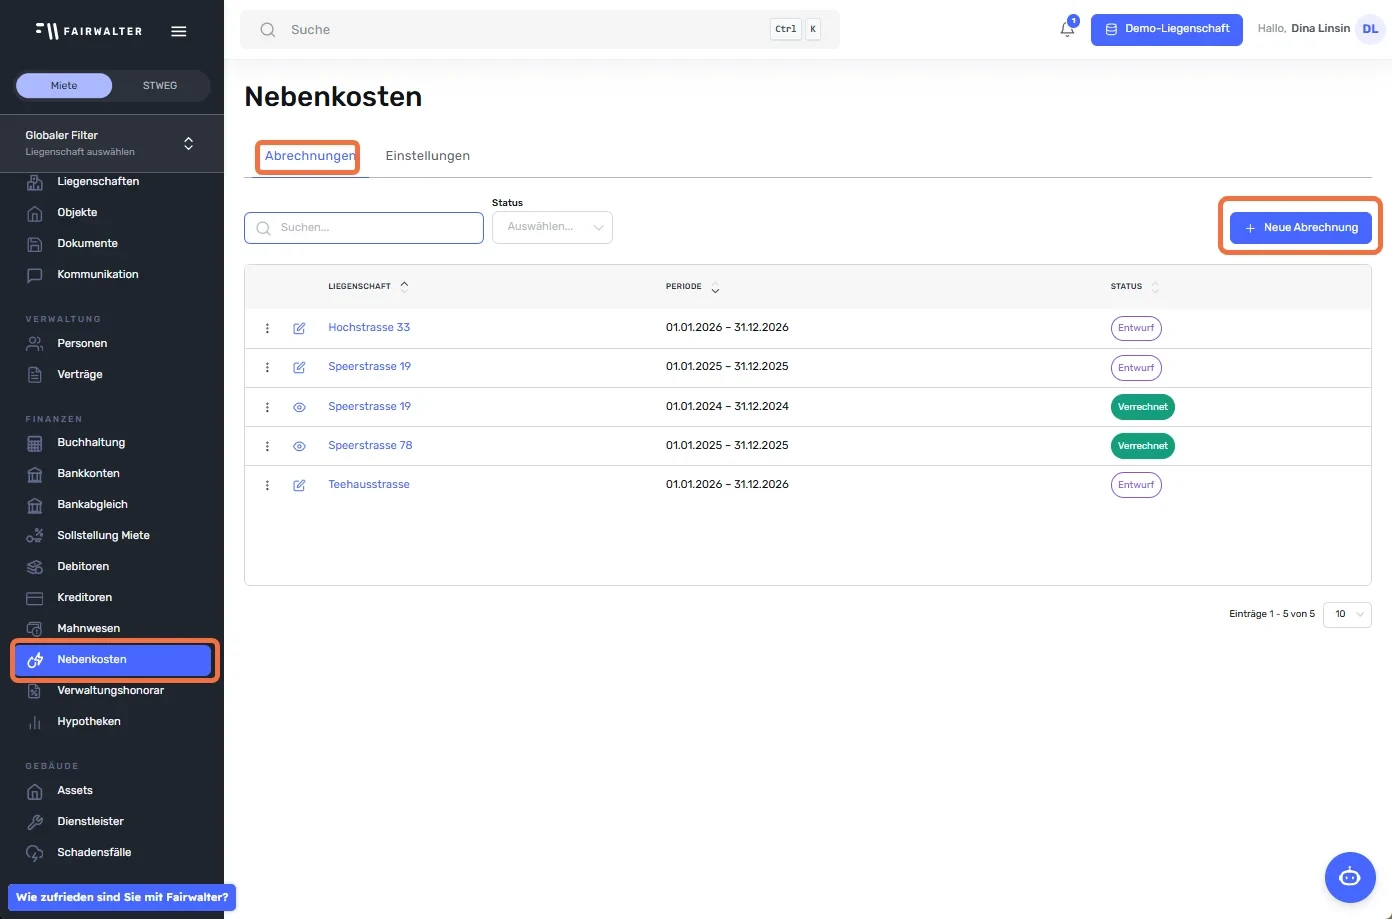This screenshot has height=919, width=1392.
Task: Change entries per page dropdown
Action: click(x=1347, y=614)
